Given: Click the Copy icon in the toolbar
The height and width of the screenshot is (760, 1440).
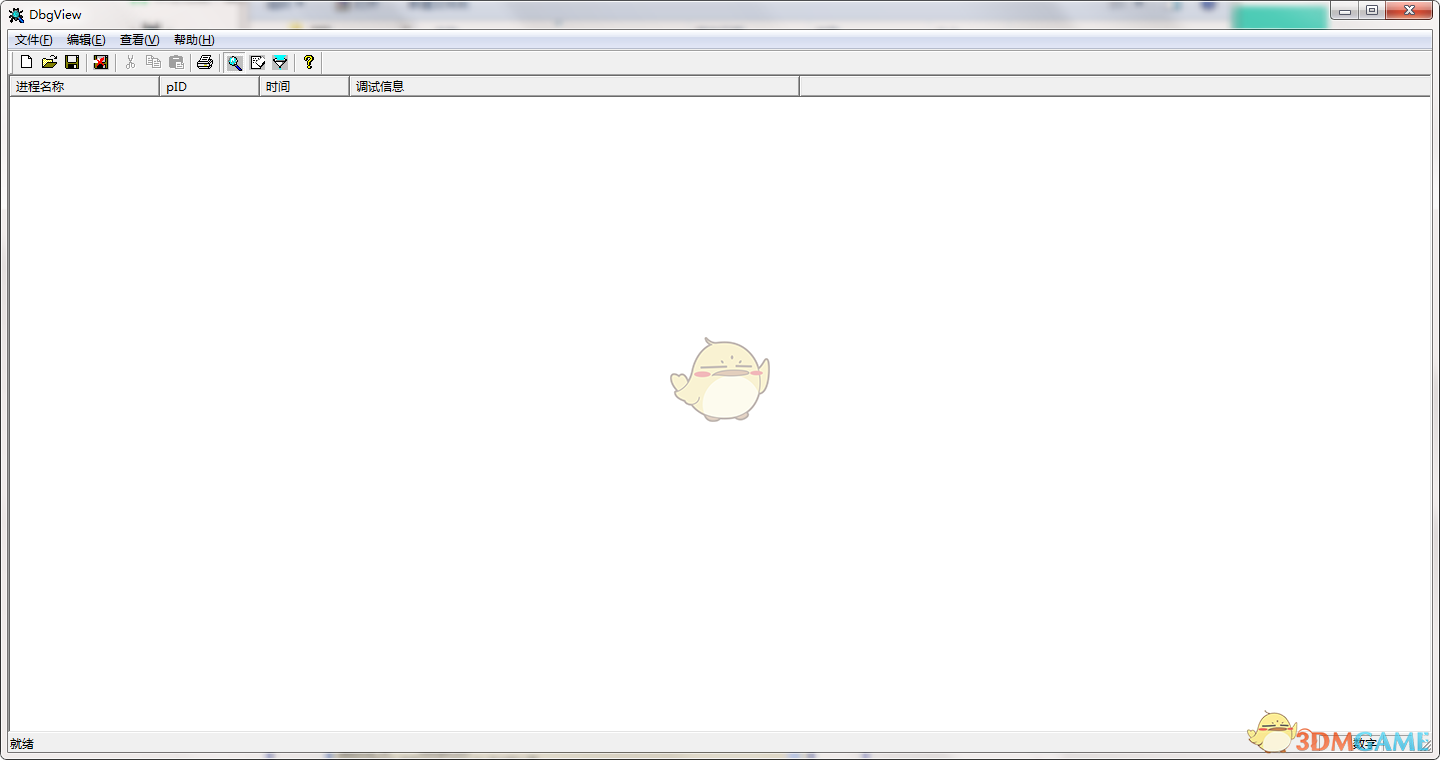Looking at the screenshot, I should 153,62.
